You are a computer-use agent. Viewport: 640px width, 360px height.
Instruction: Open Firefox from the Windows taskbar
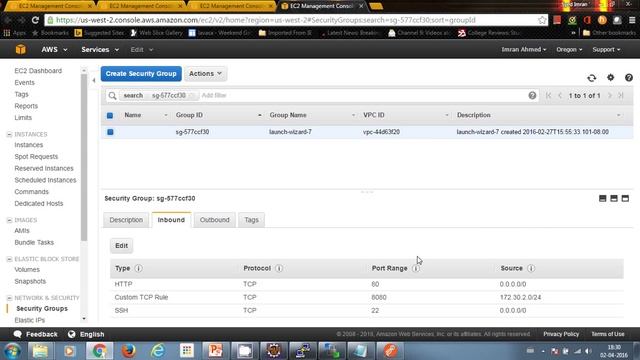point(129,351)
